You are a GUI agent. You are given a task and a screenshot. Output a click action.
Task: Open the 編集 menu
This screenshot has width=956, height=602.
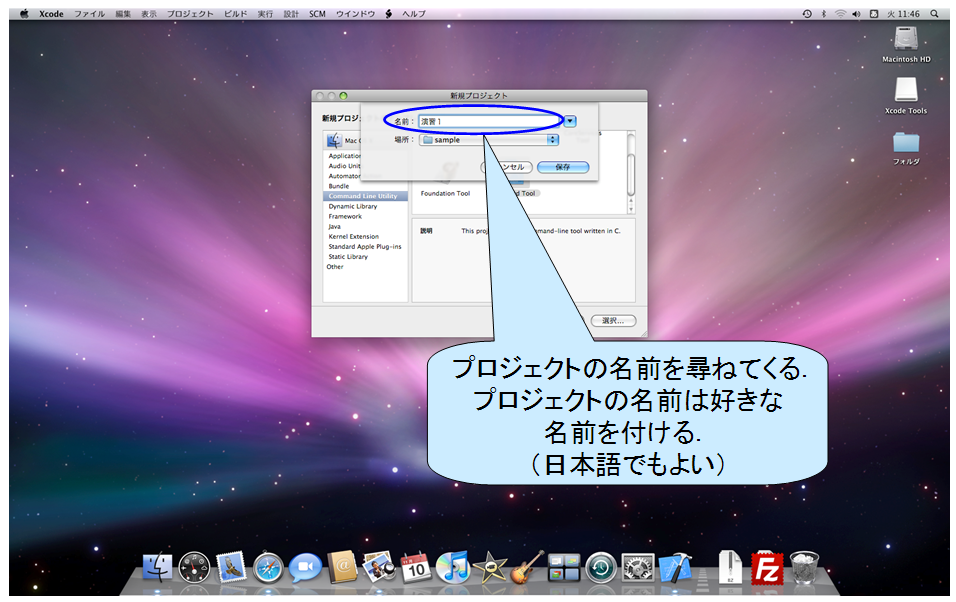(123, 13)
